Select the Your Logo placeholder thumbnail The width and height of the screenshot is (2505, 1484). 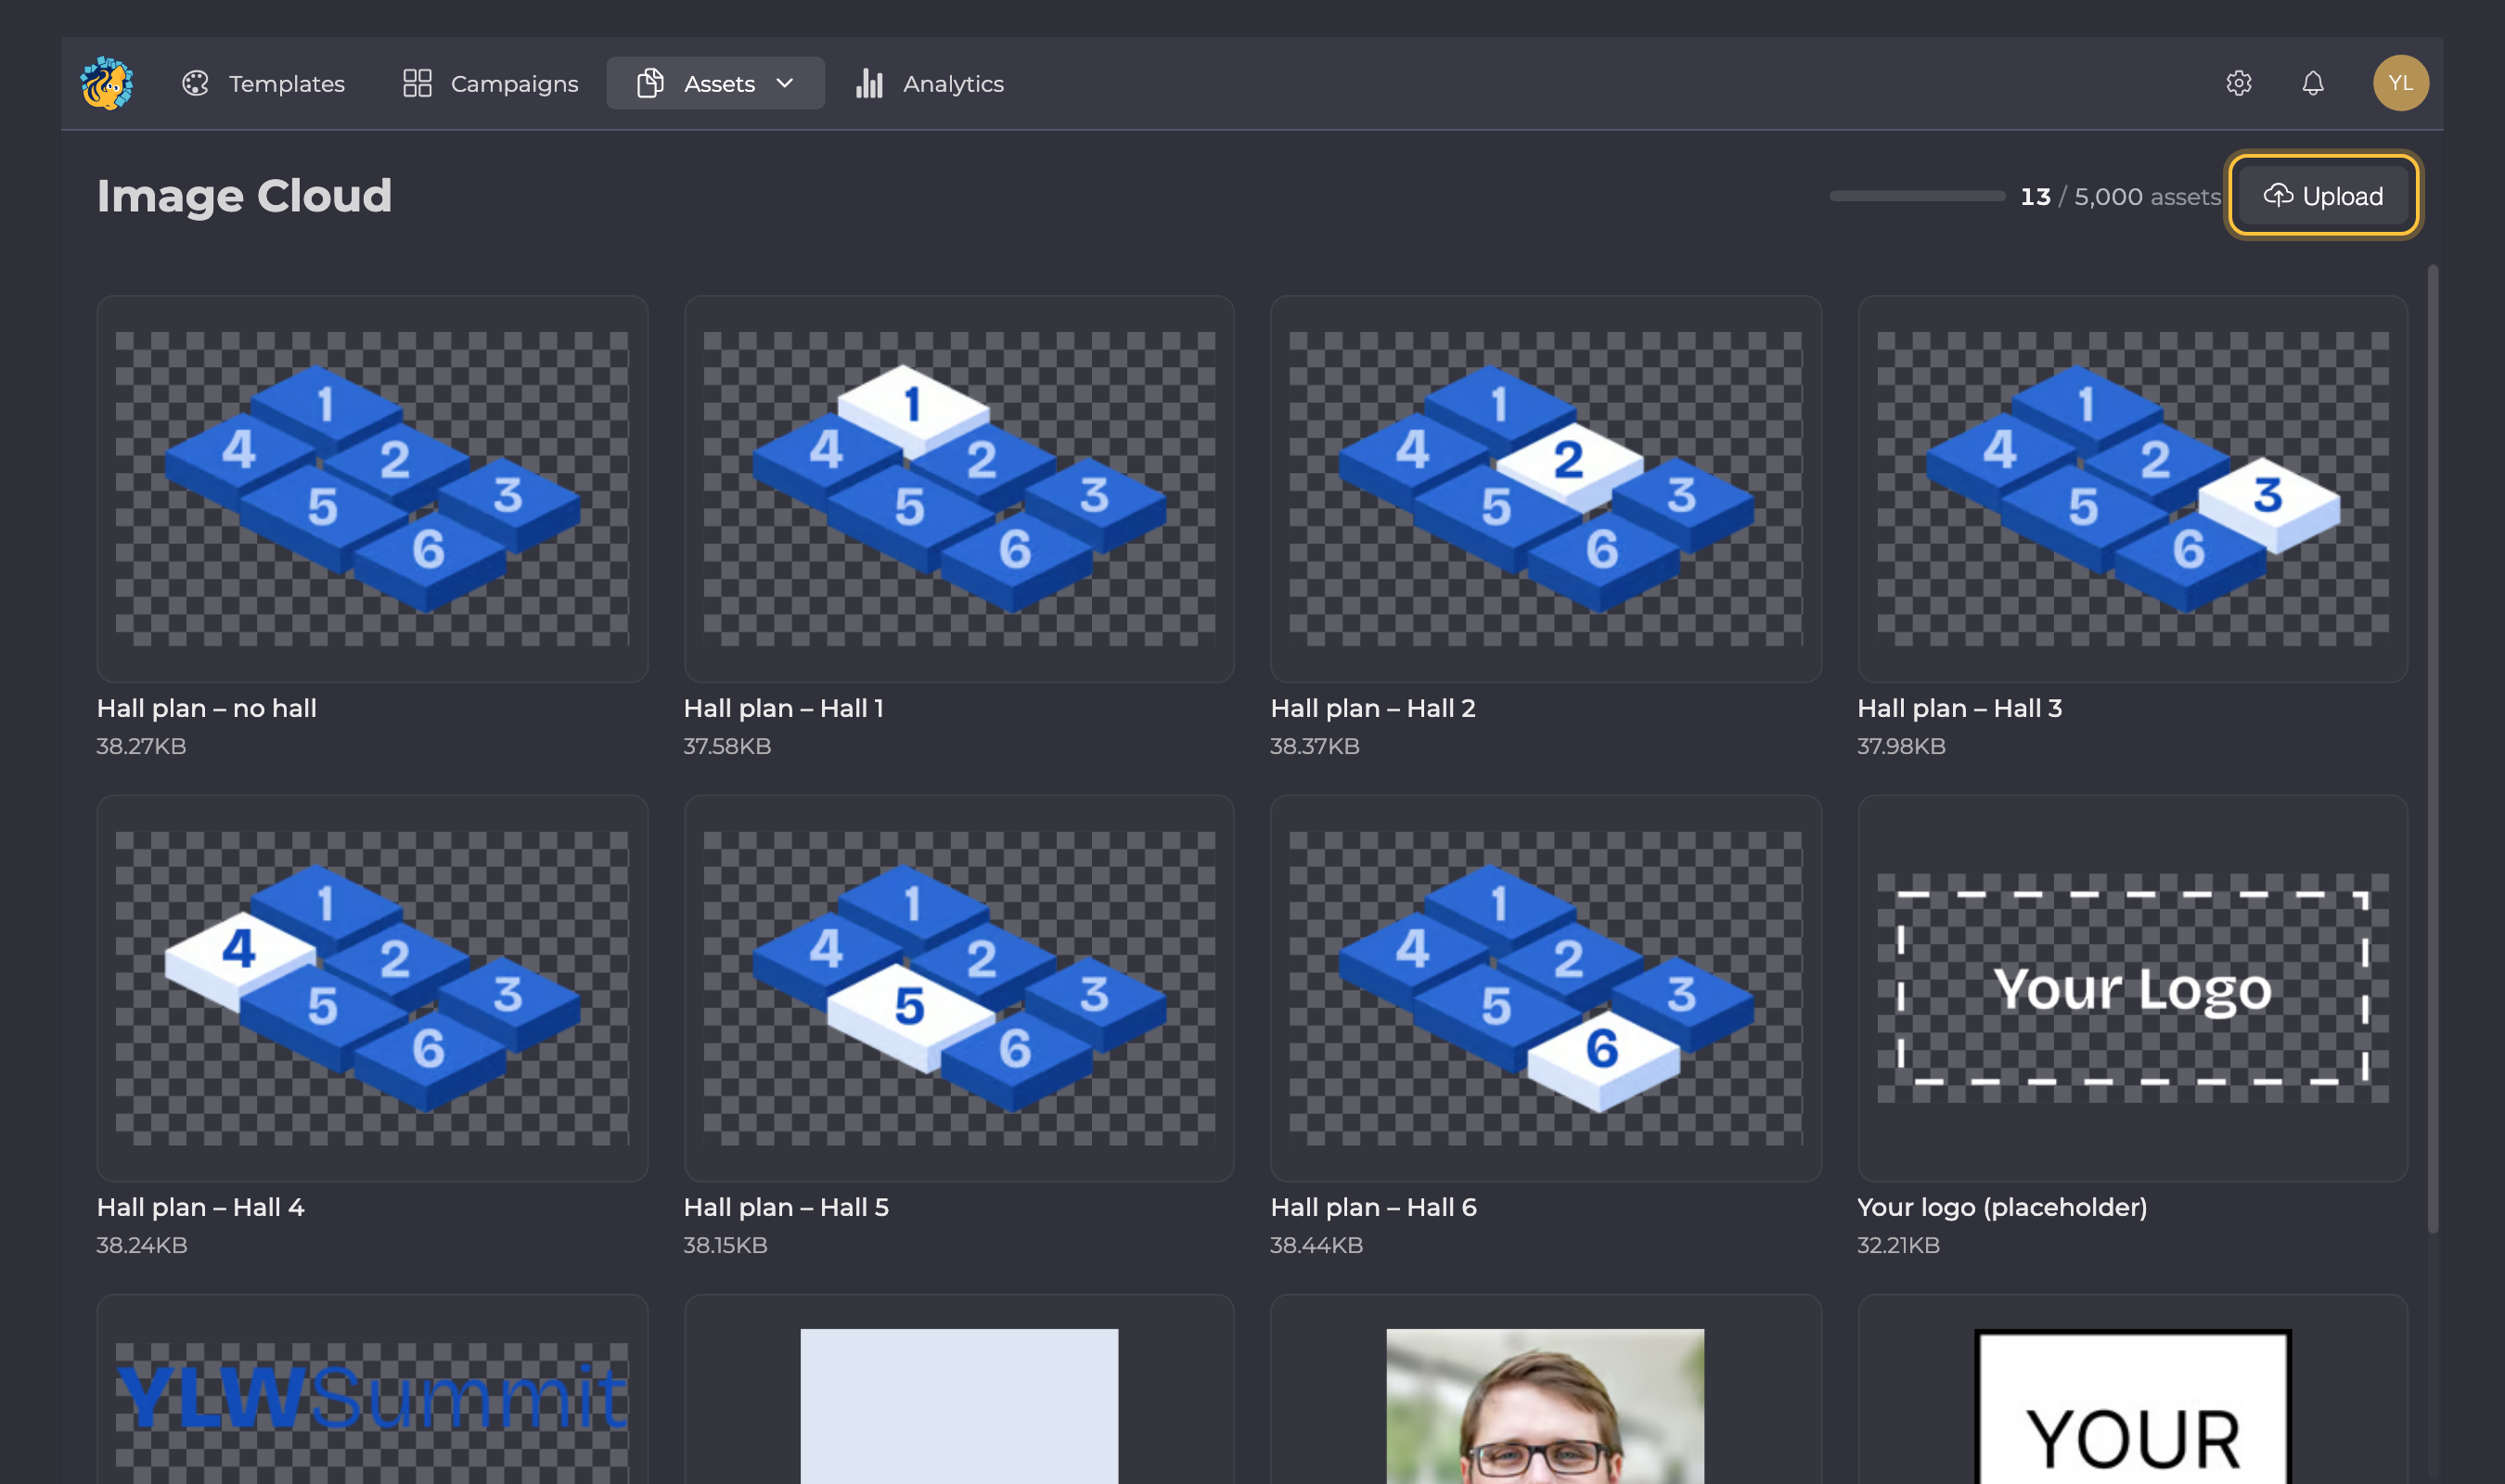(x=2132, y=988)
